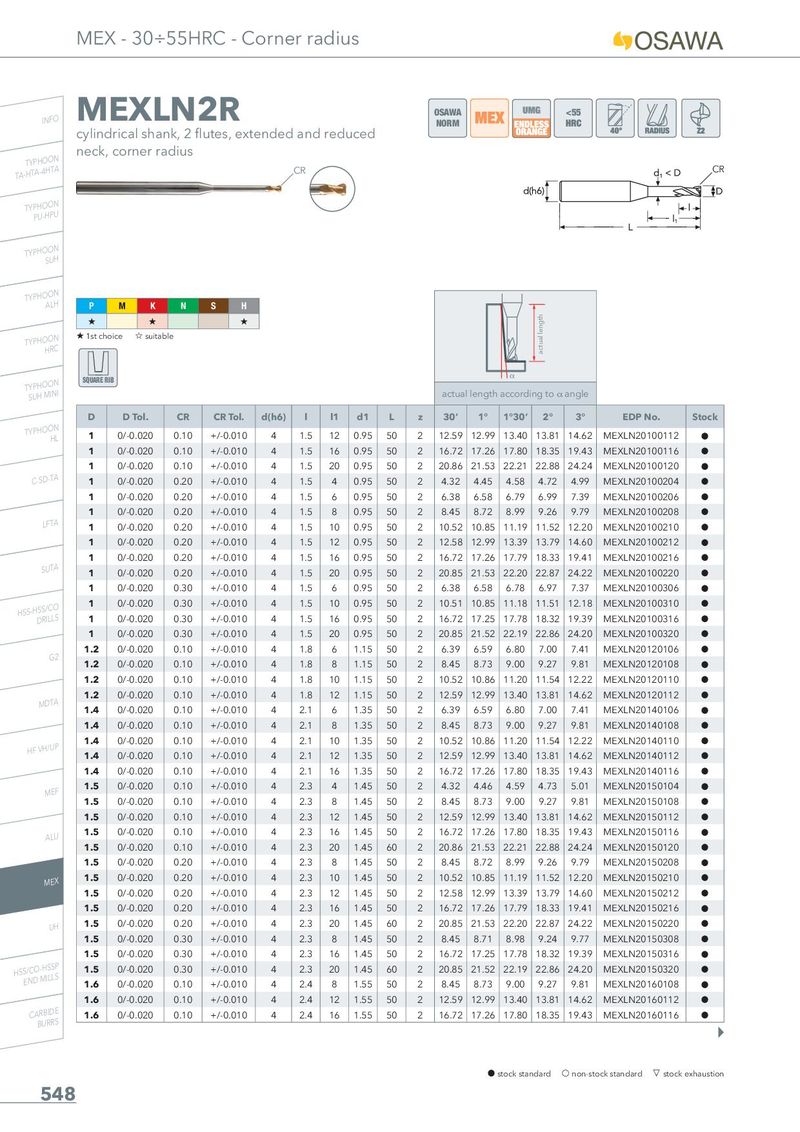
Task: Select EDP number MEXLN20100320
Action: (x=641, y=634)
